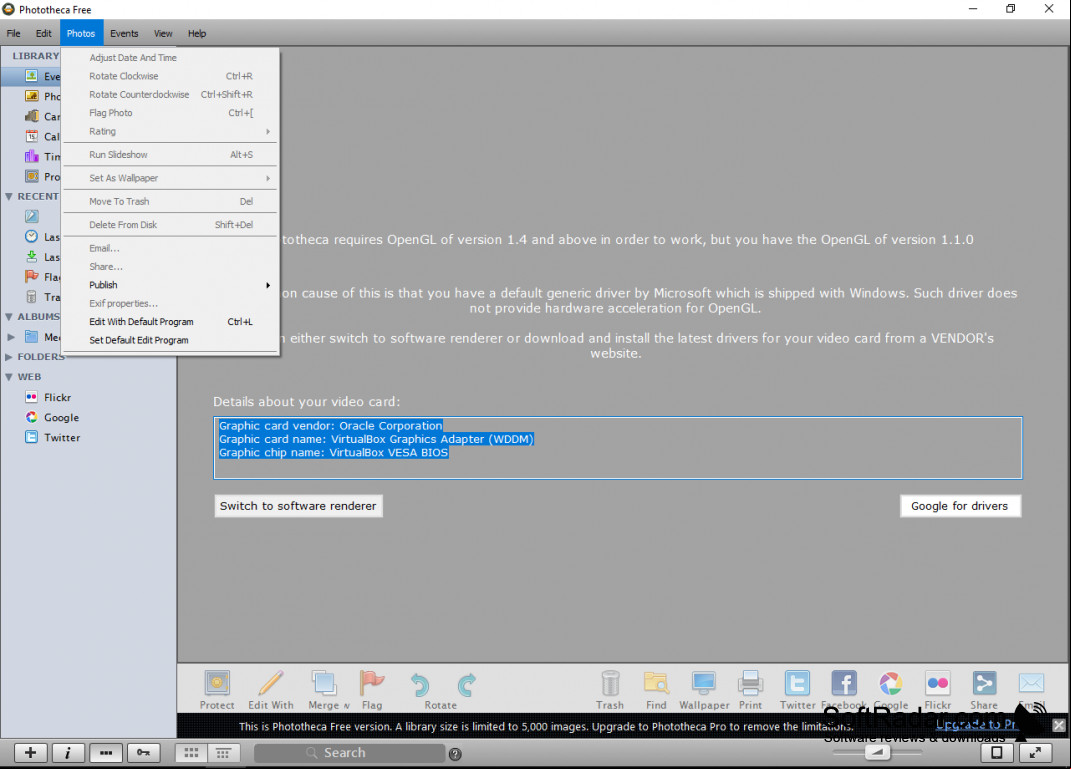Dismiss the free version banner with X
This screenshot has height=769, width=1071.
click(x=1059, y=725)
